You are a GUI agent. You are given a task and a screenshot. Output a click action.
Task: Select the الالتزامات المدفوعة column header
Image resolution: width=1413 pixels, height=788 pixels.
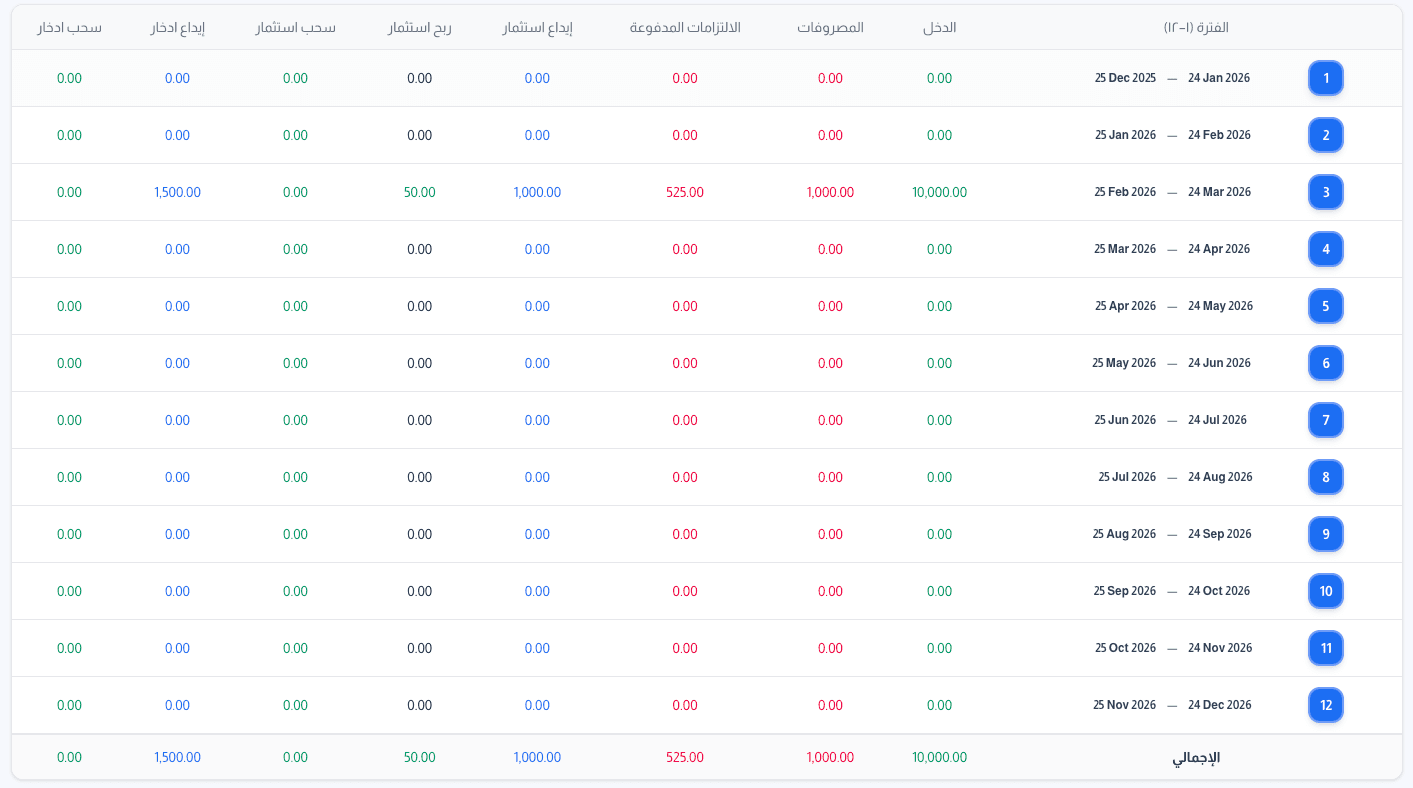pyautogui.click(x=685, y=28)
